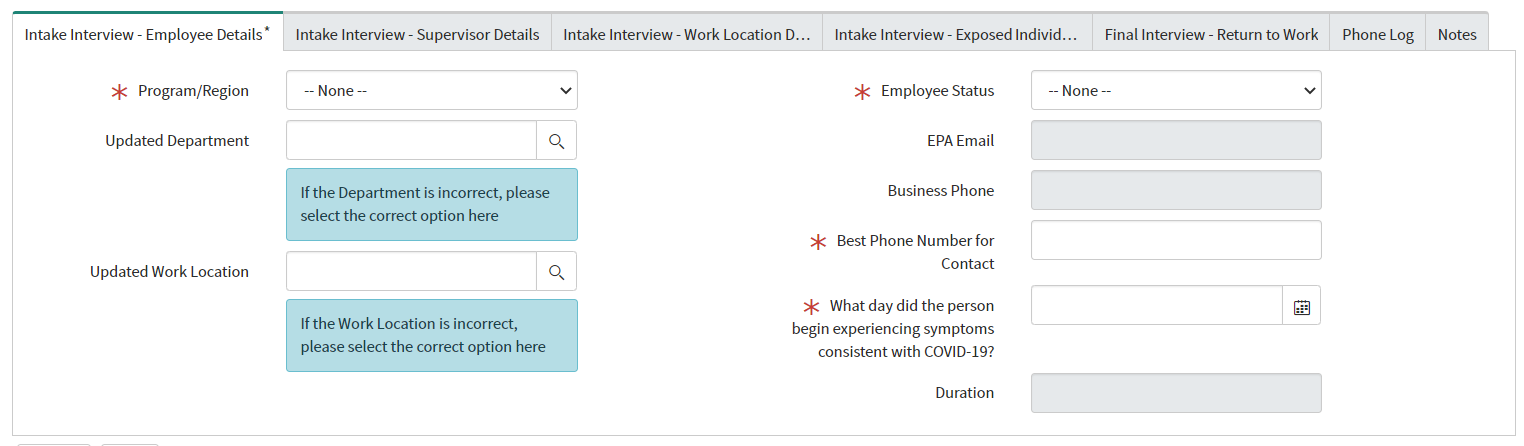This screenshot has height=446, width=1524.
Task: Expand the Employee Status dropdown
Action: [1176, 91]
